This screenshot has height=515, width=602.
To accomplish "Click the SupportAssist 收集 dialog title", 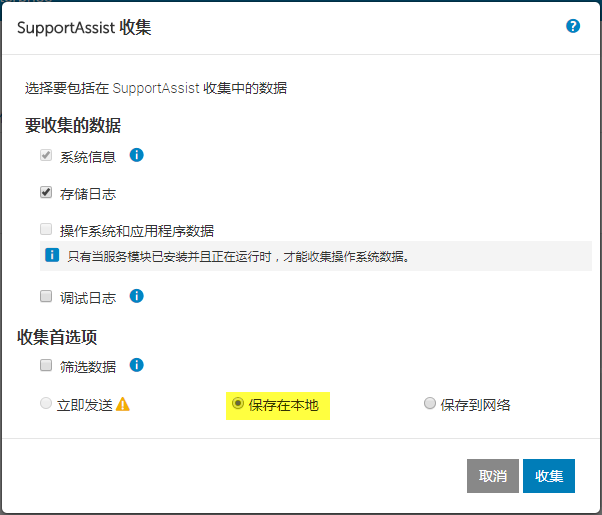I will 84,28.
